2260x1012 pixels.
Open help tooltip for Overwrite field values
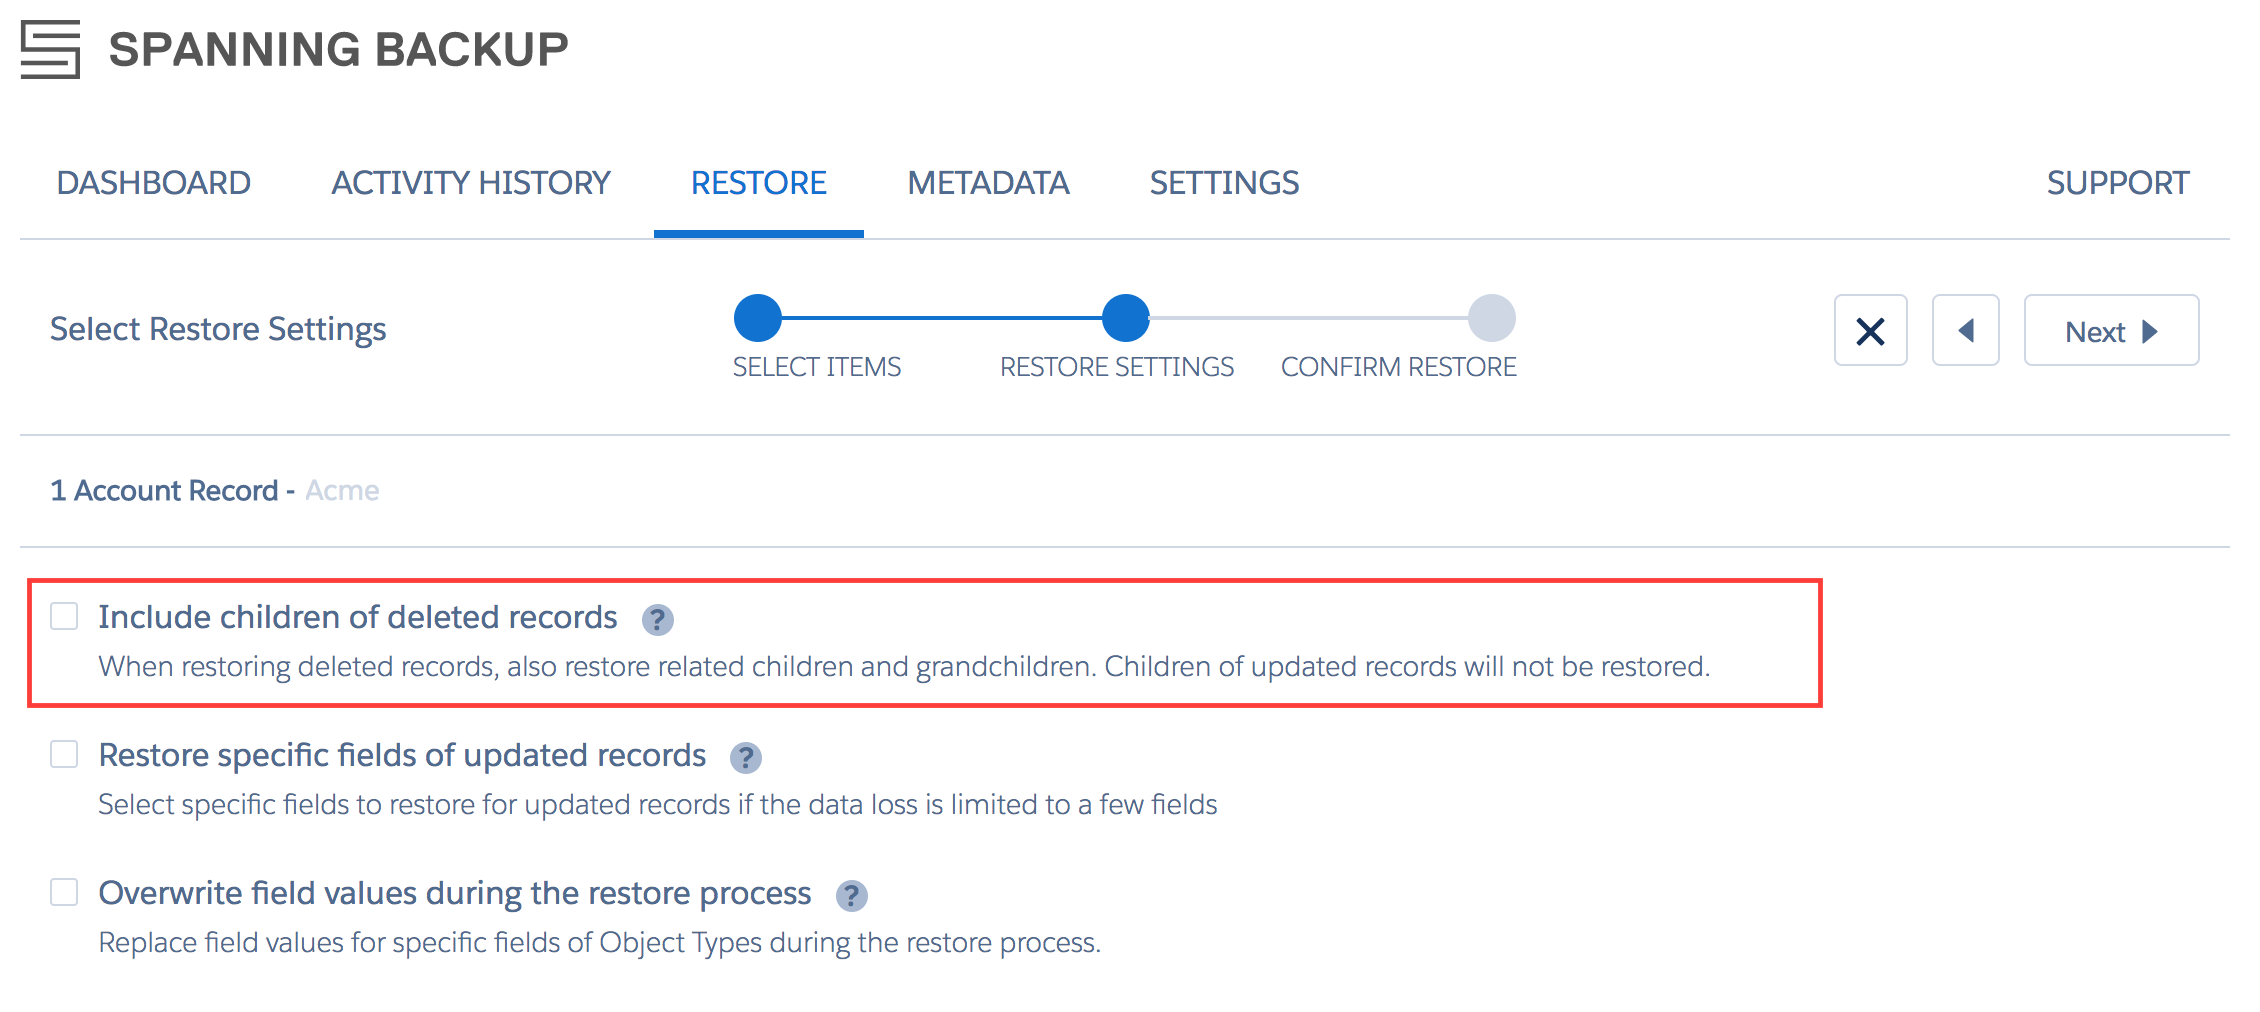coord(851,895)
